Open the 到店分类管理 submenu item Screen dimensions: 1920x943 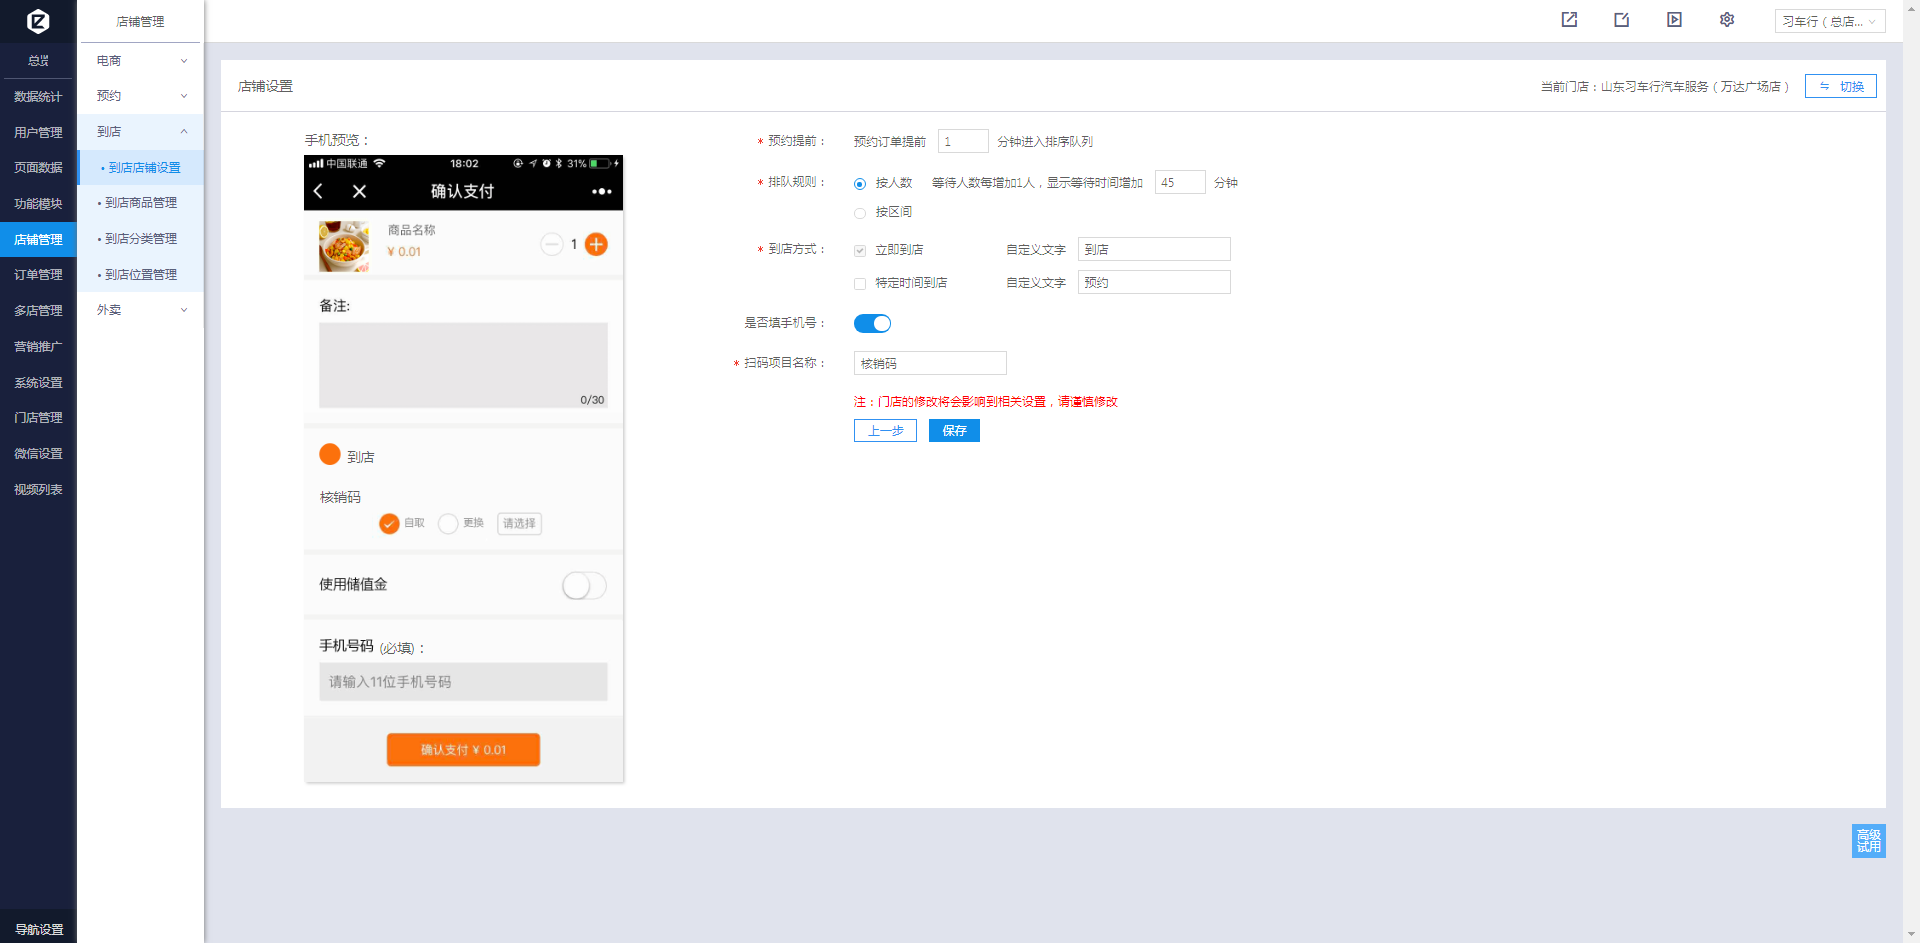[141, 239]
